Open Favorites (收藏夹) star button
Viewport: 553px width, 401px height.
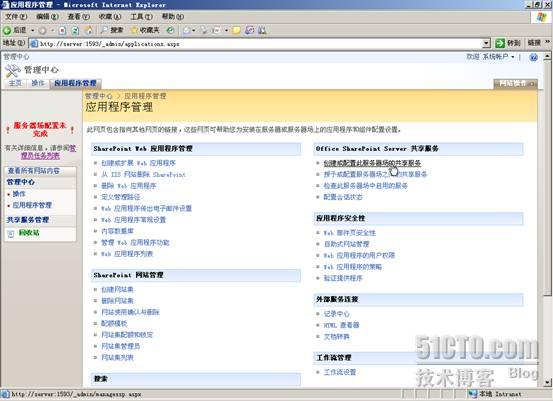[145, 30]
